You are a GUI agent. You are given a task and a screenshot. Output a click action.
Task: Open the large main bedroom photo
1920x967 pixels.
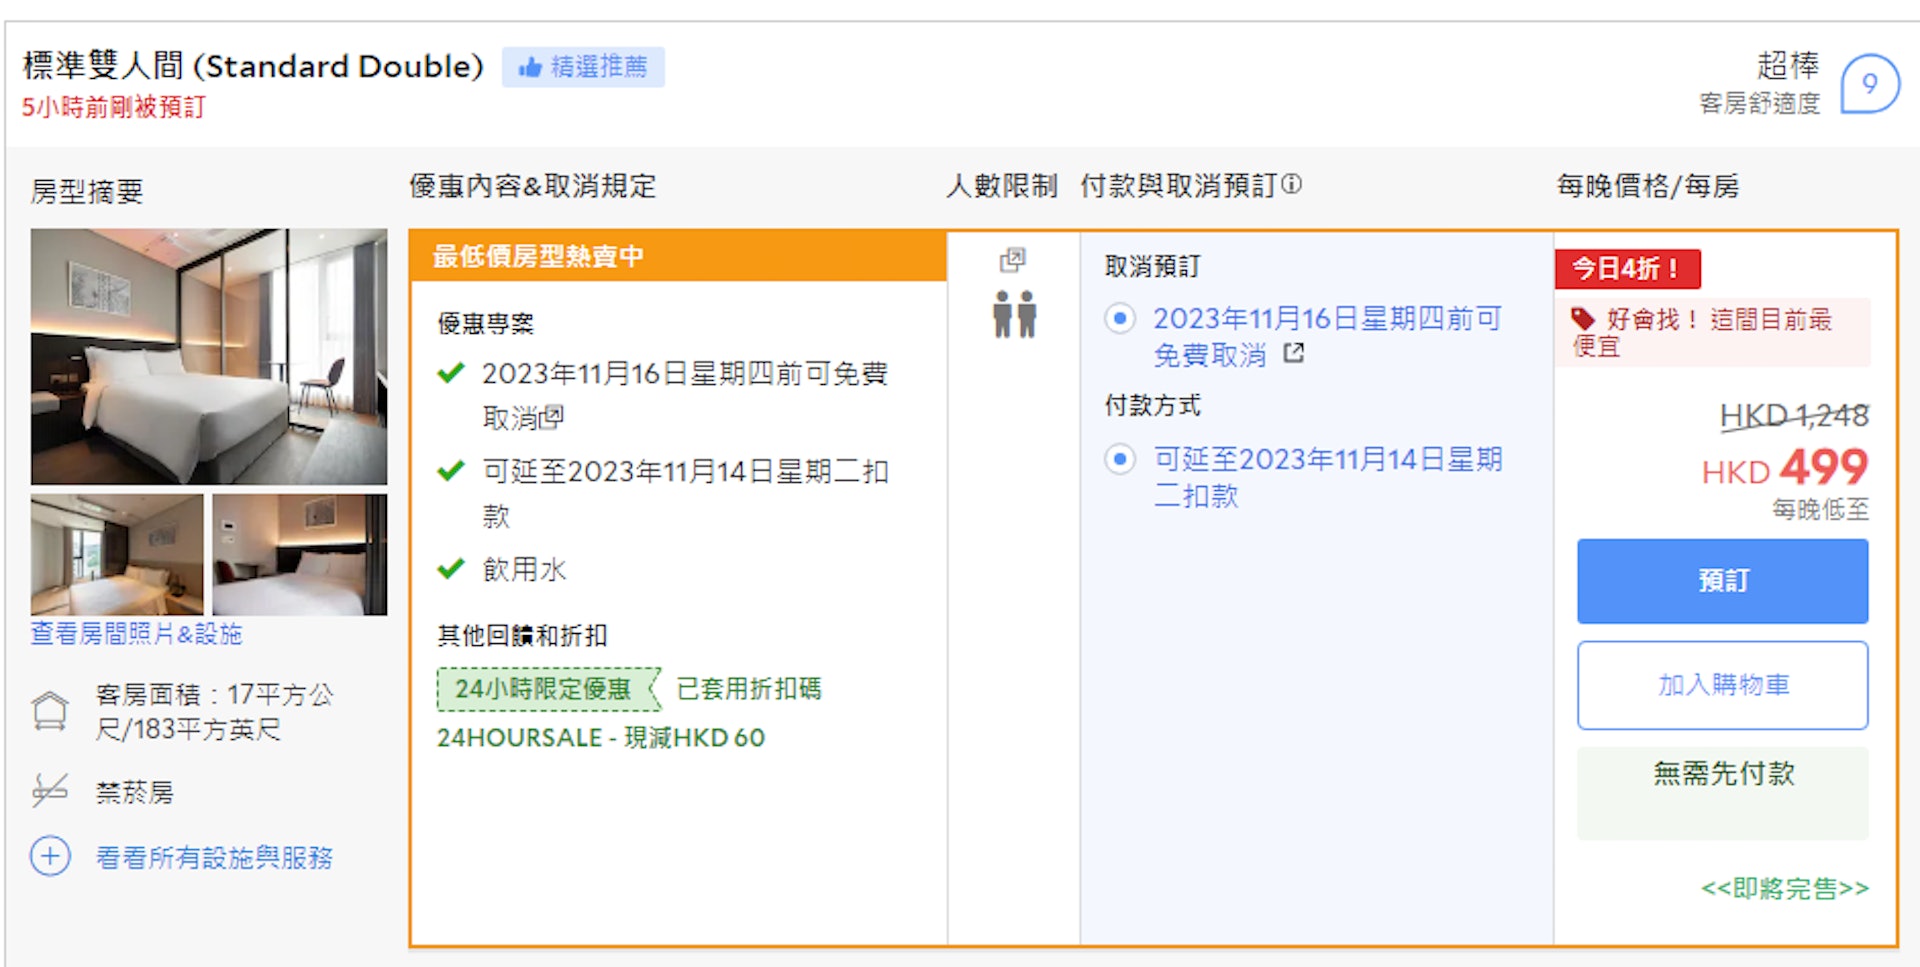coord(209,357)
